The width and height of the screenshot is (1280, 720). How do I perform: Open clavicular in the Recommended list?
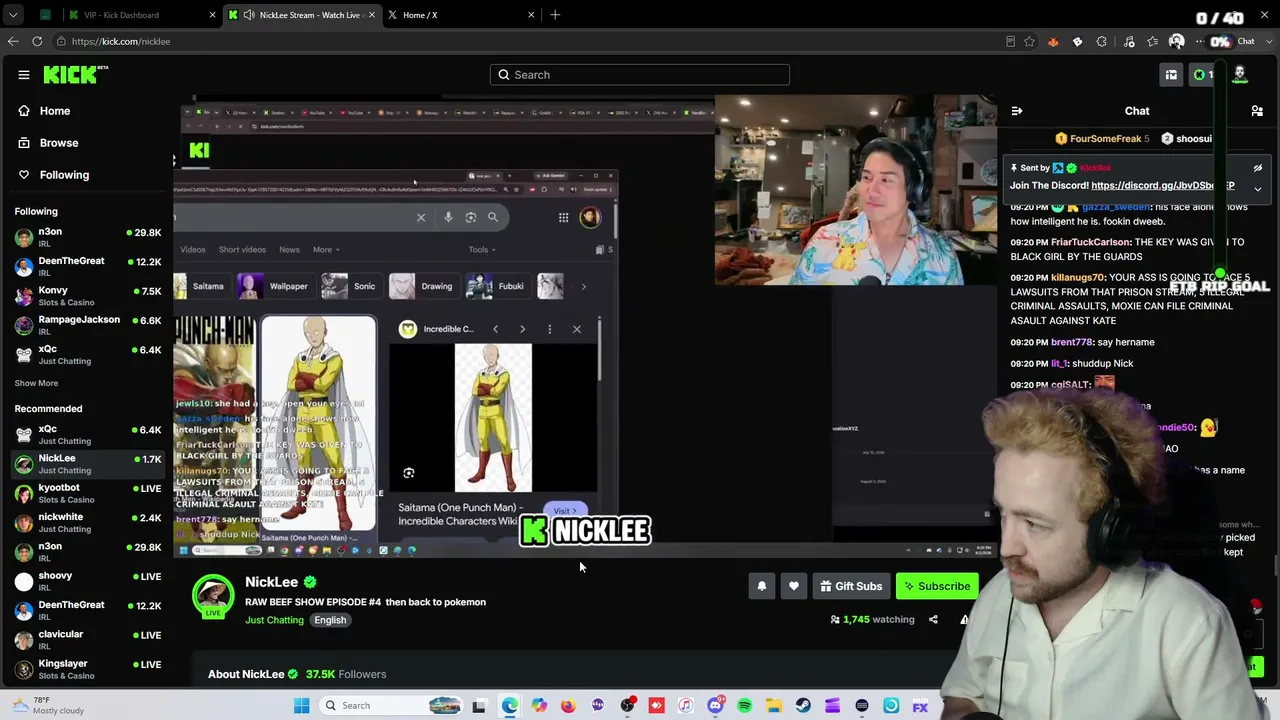pos(88,640)
